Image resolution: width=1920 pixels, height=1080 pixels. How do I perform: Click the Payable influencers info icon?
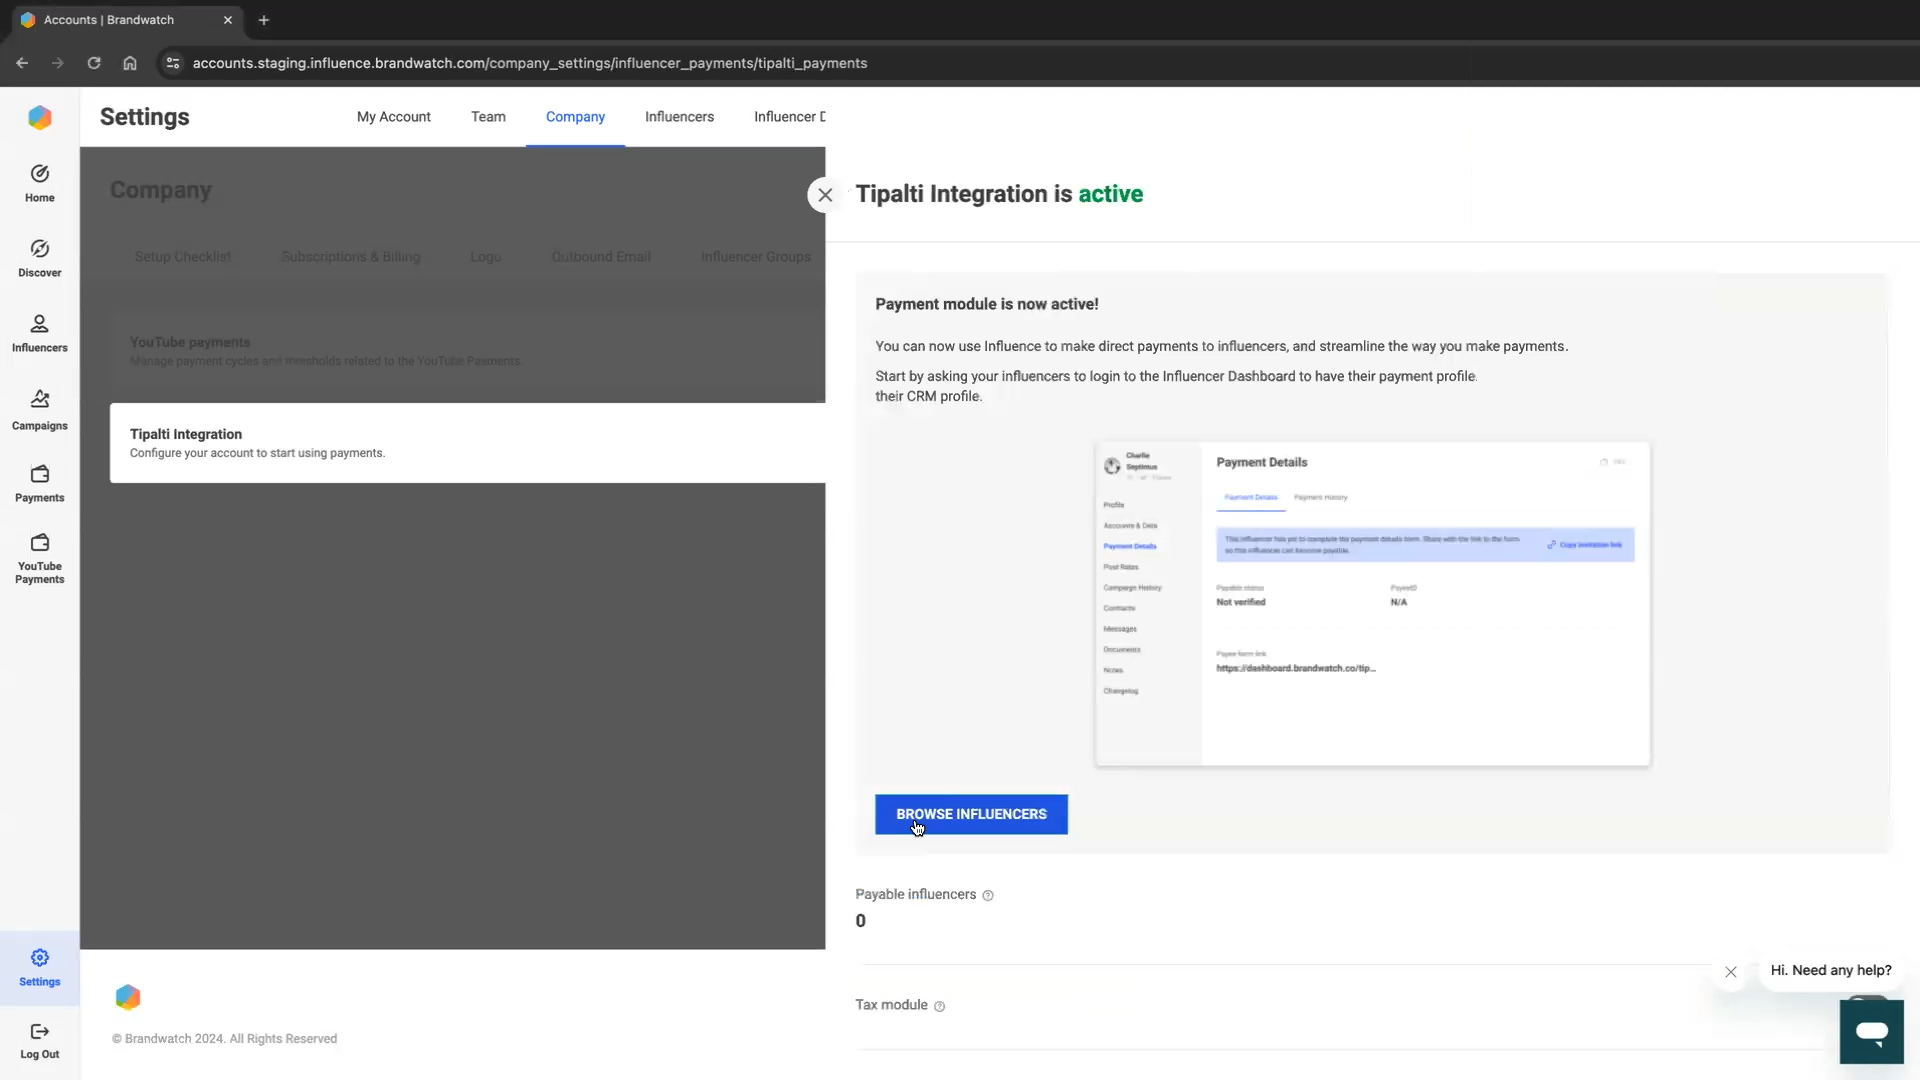988,896
